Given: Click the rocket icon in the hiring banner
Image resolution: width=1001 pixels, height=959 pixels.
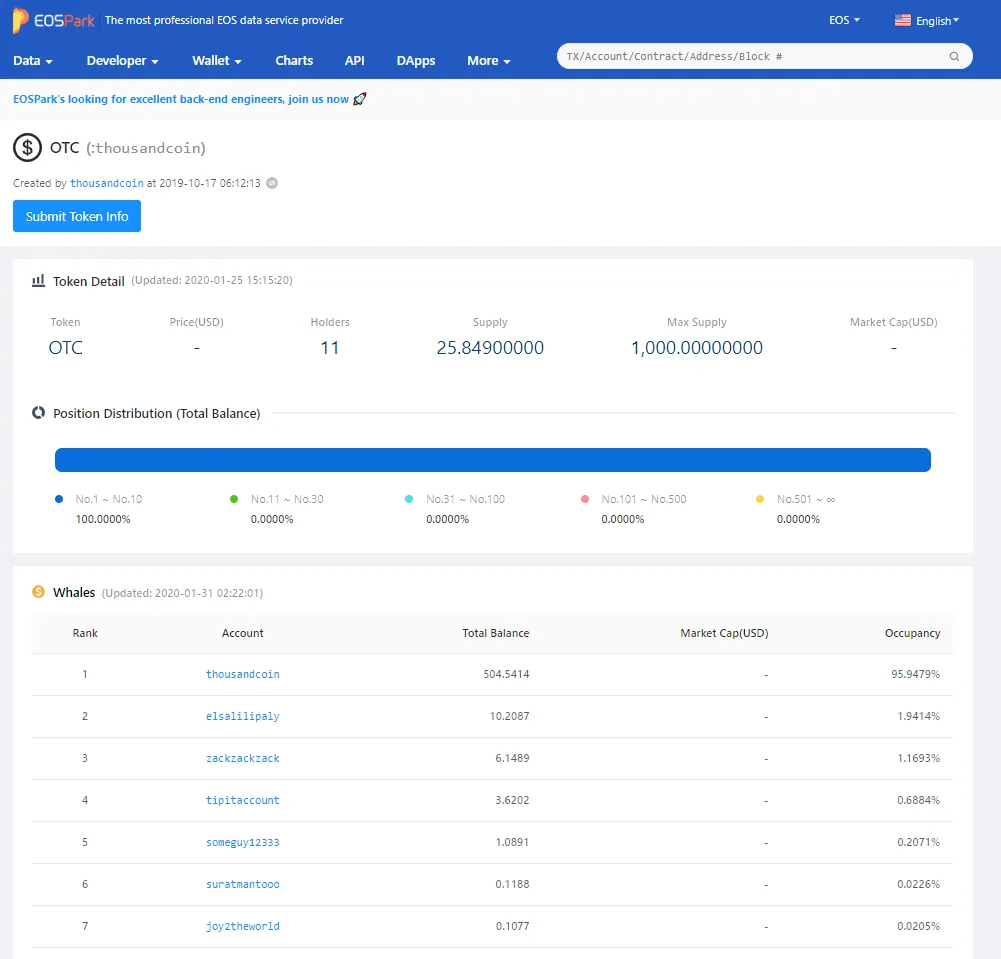Looking at the screenshot, I should pos(360,99).
